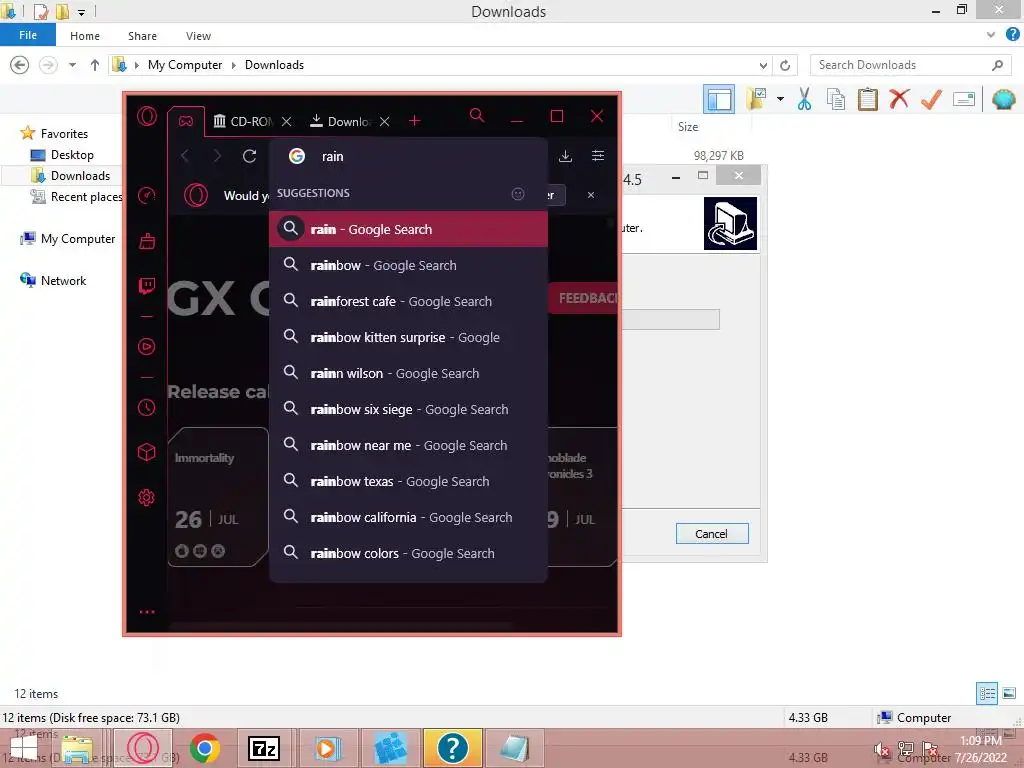Open GX Control speedometer sidebar icon
The image size is (1024, 768).
click(147, 195)
